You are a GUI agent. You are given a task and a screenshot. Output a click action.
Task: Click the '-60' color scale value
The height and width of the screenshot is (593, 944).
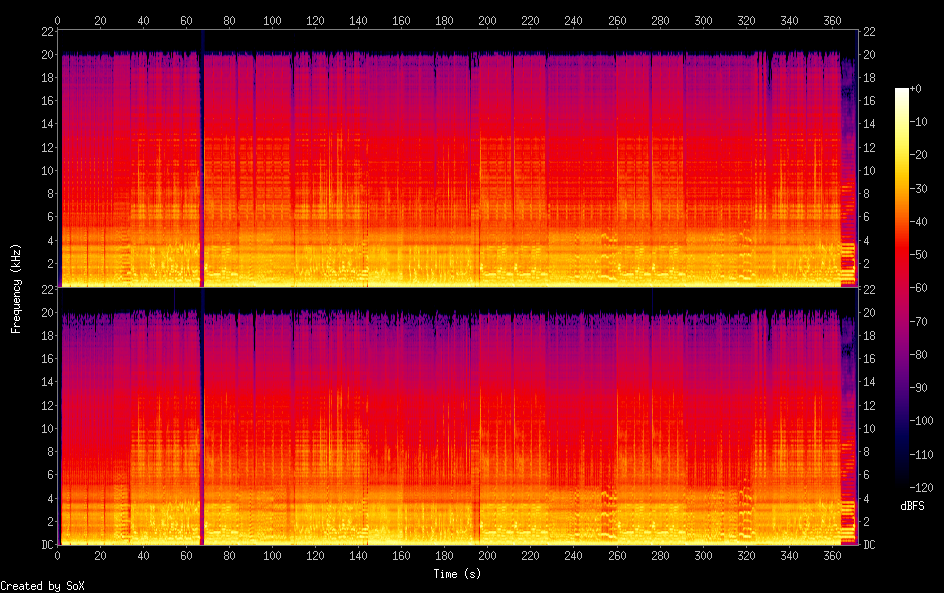point(918,288)
